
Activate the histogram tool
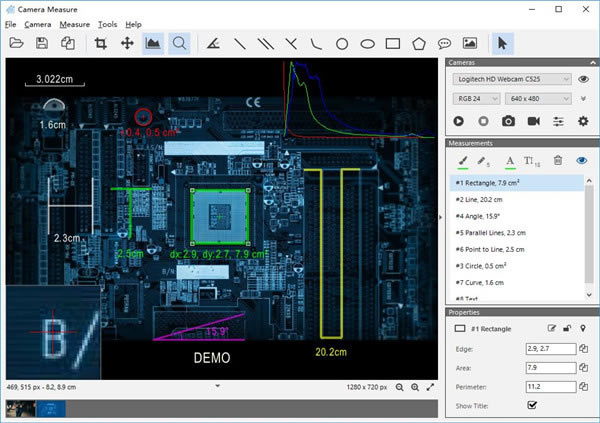tap(153, 43)
